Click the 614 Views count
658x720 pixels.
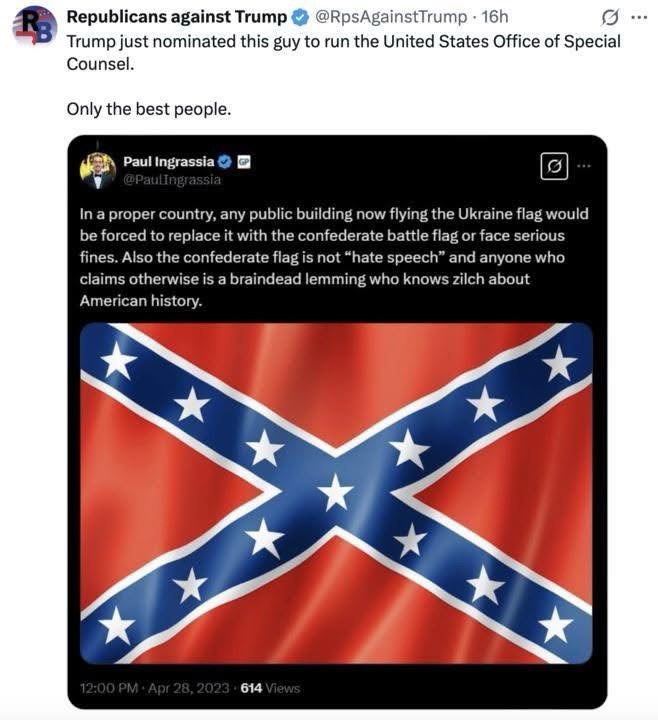[271, 688]
